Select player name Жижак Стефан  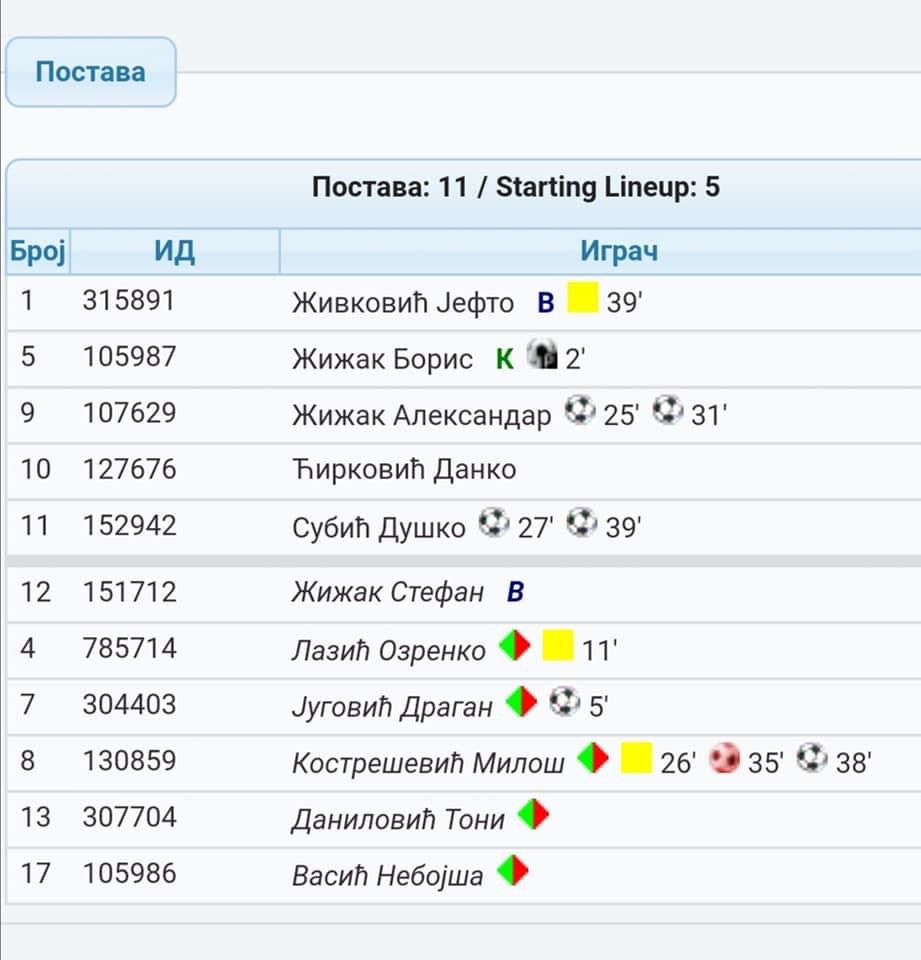click(x=388, y=592)
